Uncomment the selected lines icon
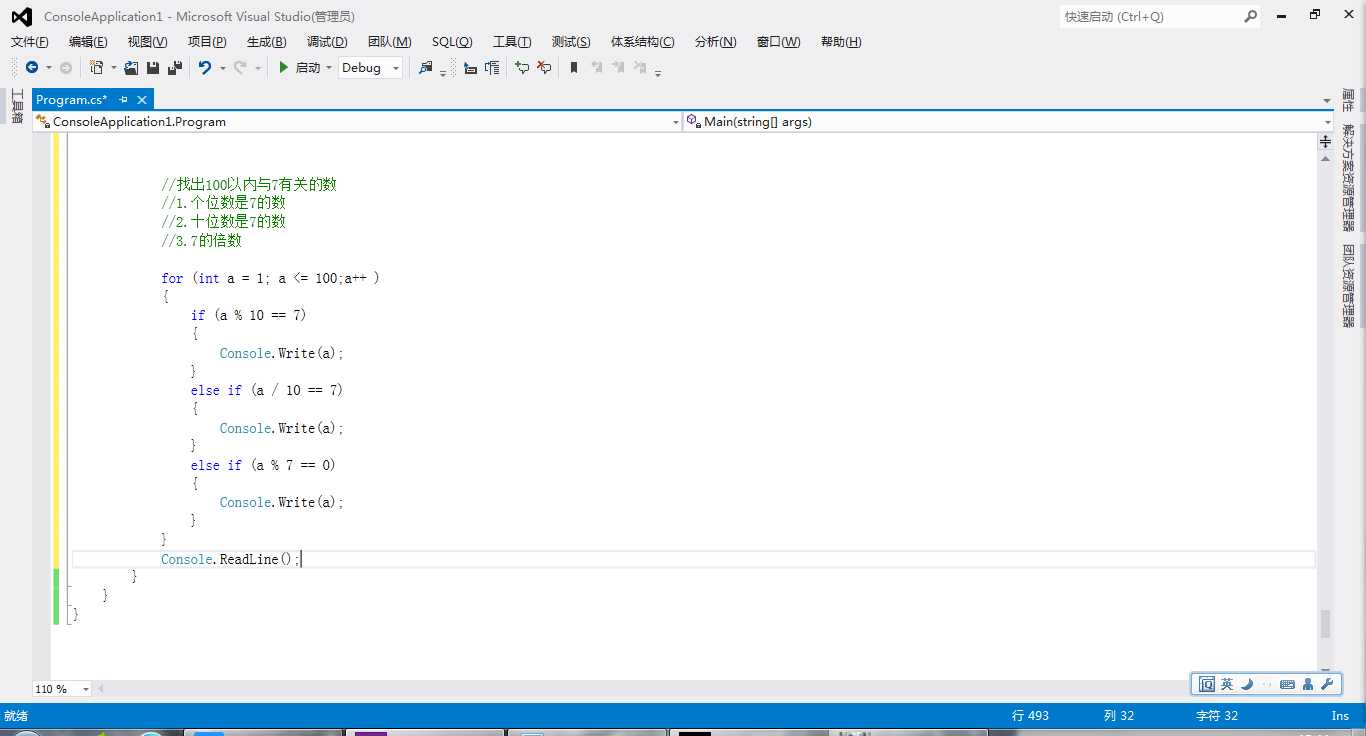 [x=544, y=68]
